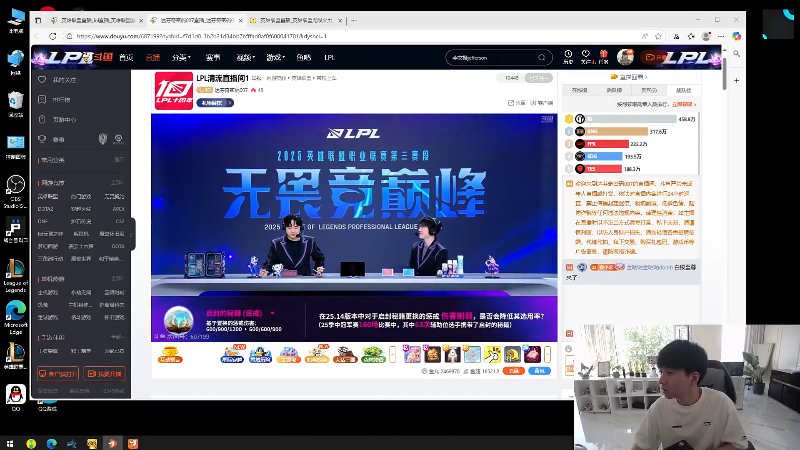Click the golden trophy task icon below video
This screenshot has width=800, height=450.
(x=170, y=354)
